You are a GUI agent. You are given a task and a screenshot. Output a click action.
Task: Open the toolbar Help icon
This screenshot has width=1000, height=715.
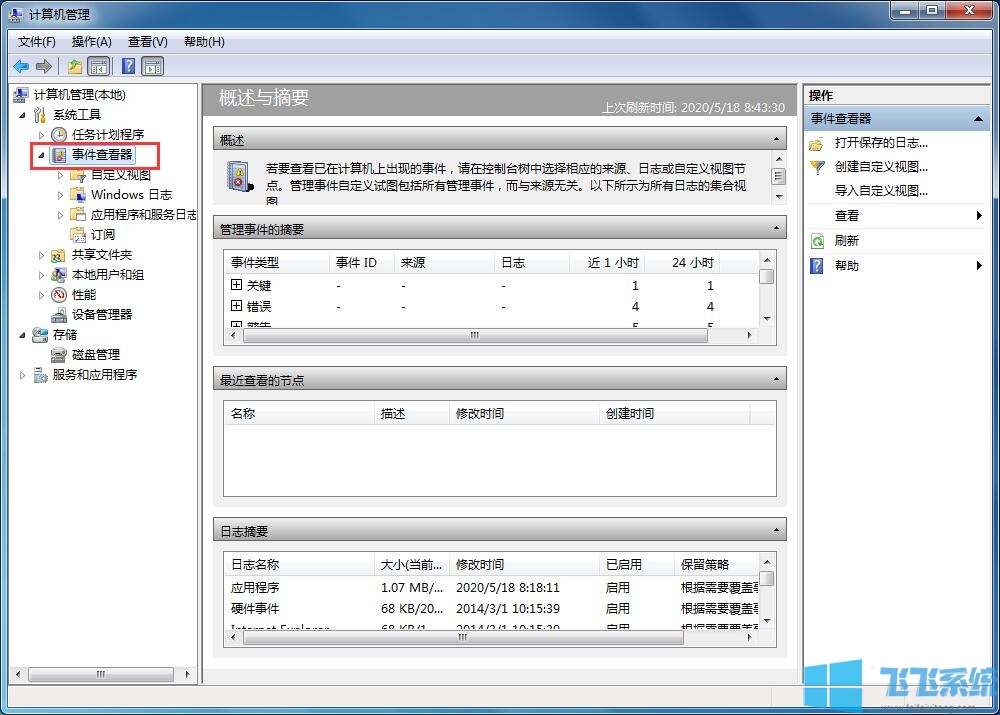[x=127, y=65]
